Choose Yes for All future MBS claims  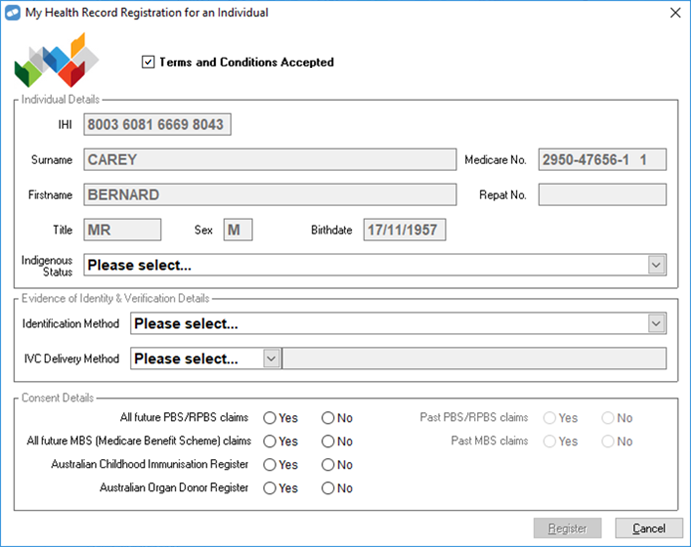270,441
